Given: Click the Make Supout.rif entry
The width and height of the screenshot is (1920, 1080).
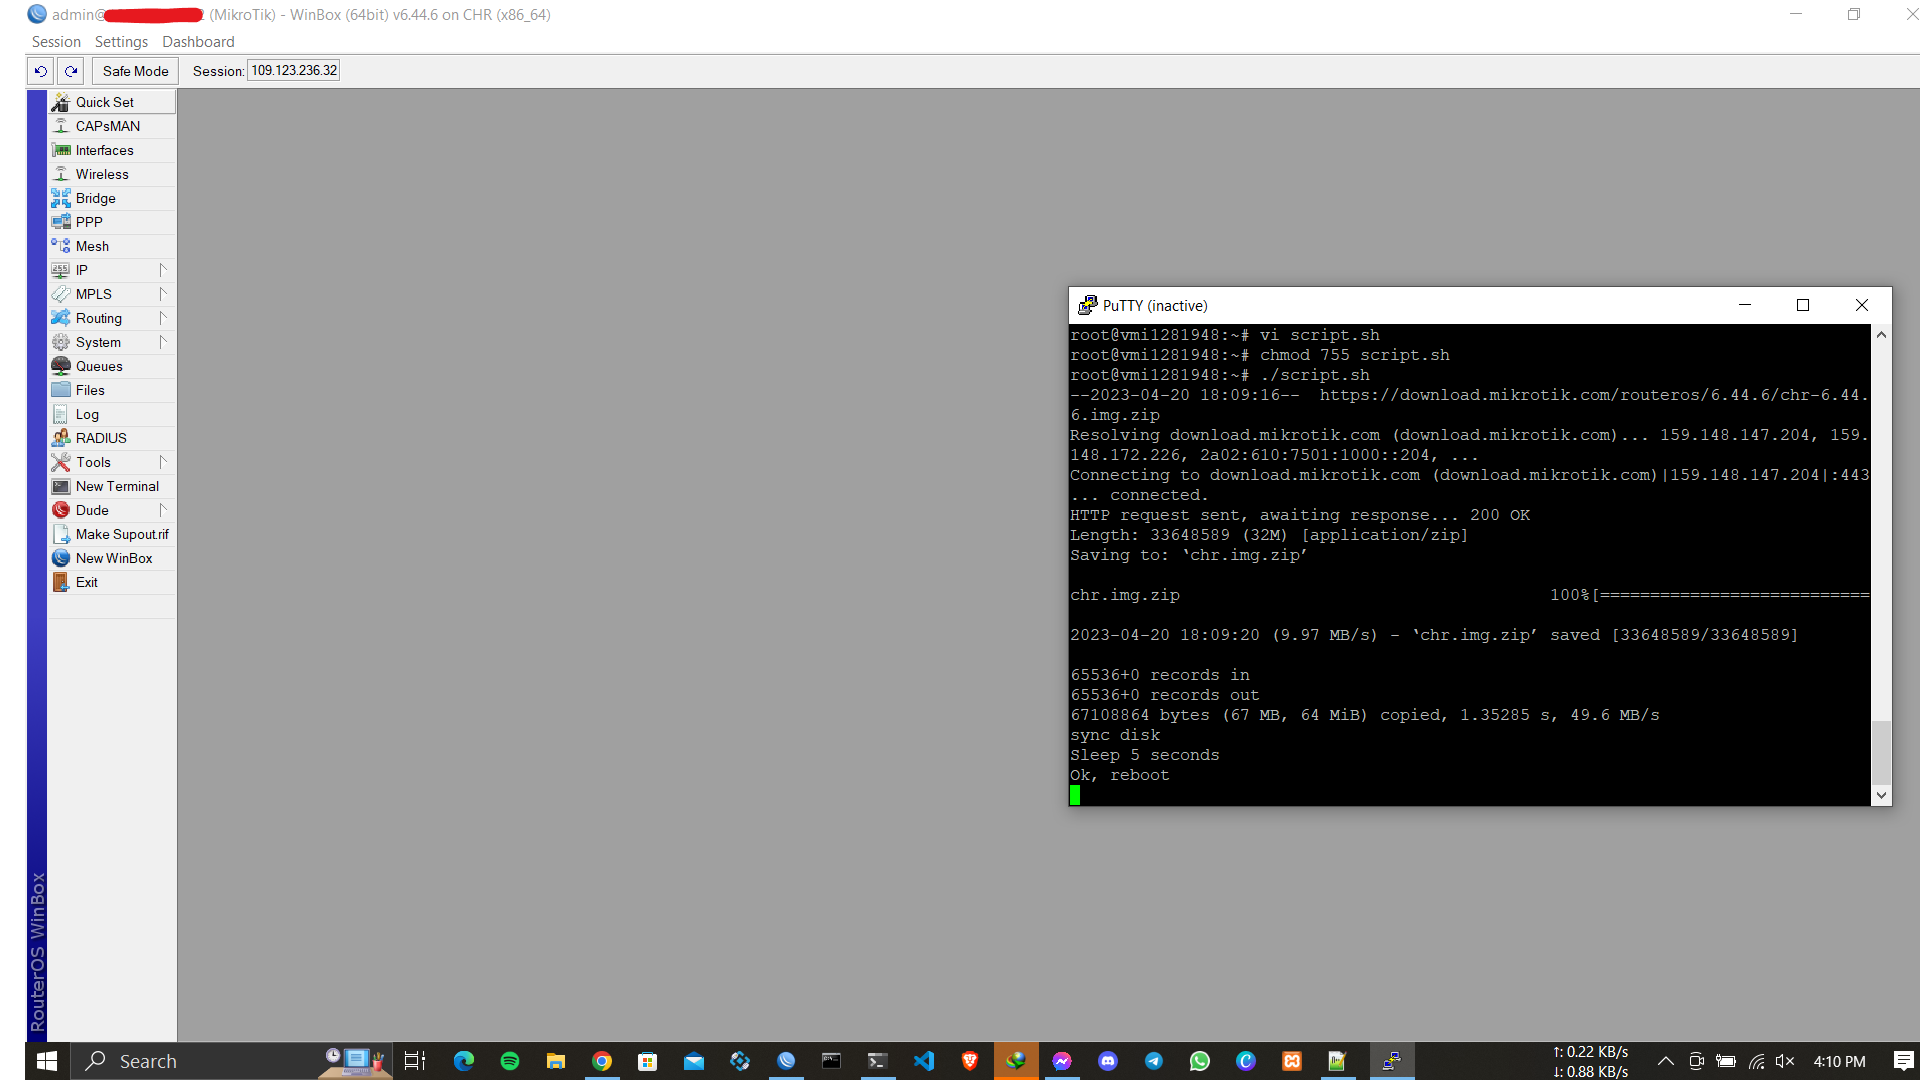Looking at the screenshot, I should (x=122, y=534).
